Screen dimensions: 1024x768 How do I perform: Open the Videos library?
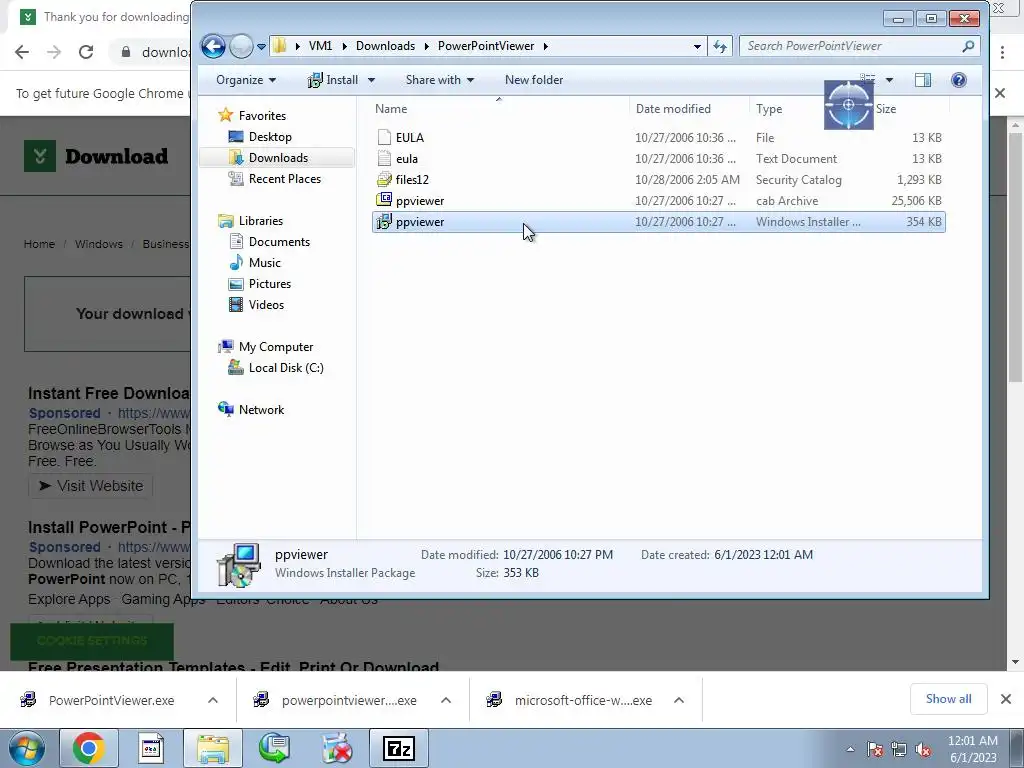[x=266, y=304]
